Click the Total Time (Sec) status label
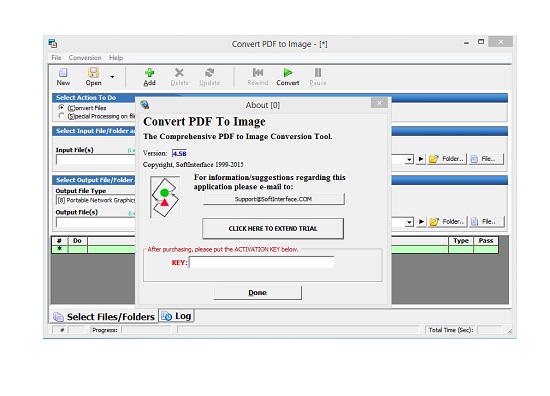The image size is (550, 396). 451,330
